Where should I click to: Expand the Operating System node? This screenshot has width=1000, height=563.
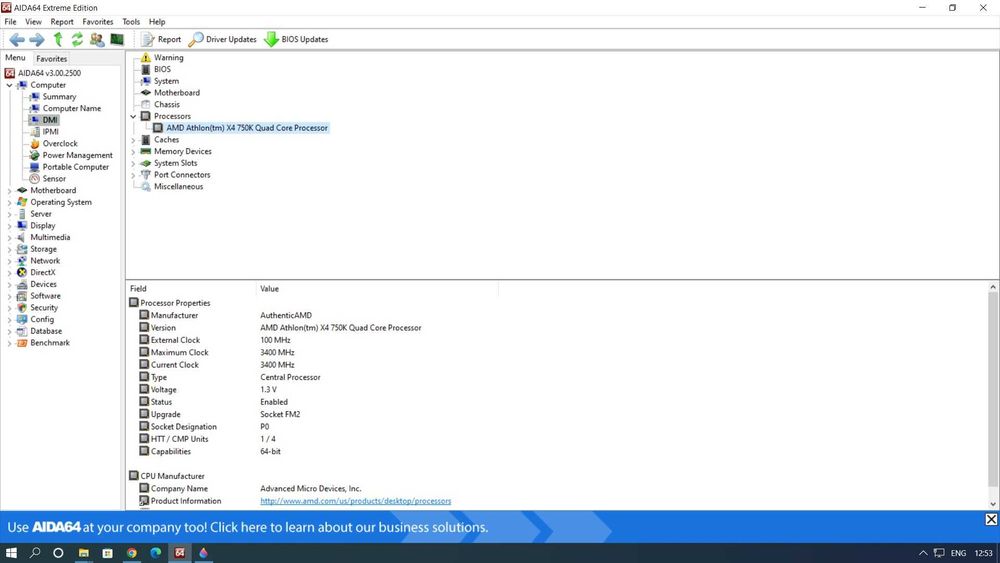click(x=9, y=202)
